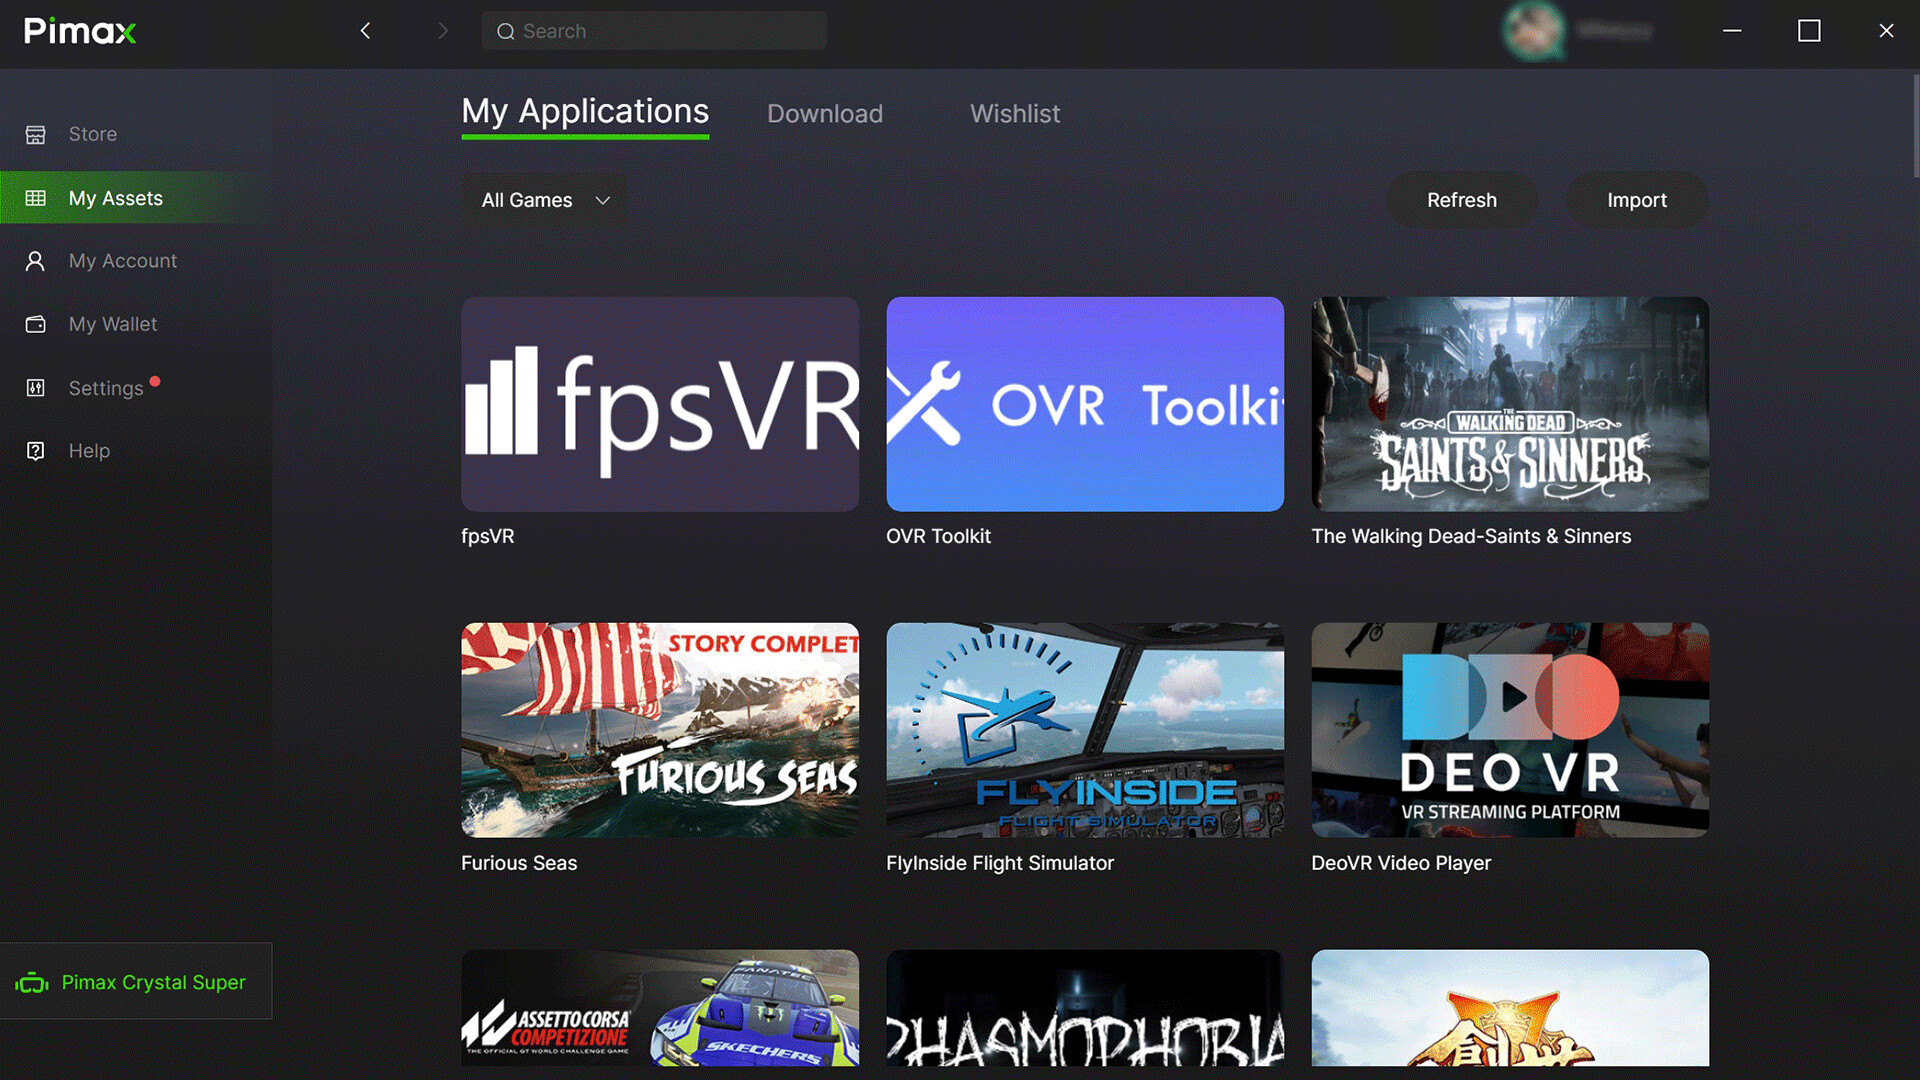
Task: Switch to the Download tab
Action: click(824, 114)
